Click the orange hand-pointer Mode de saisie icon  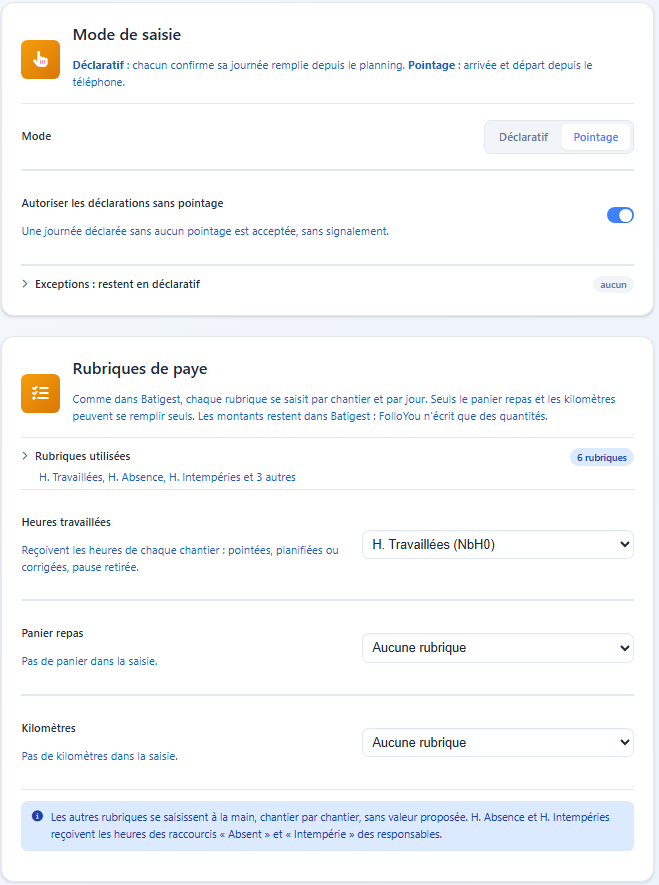(41, 59)
